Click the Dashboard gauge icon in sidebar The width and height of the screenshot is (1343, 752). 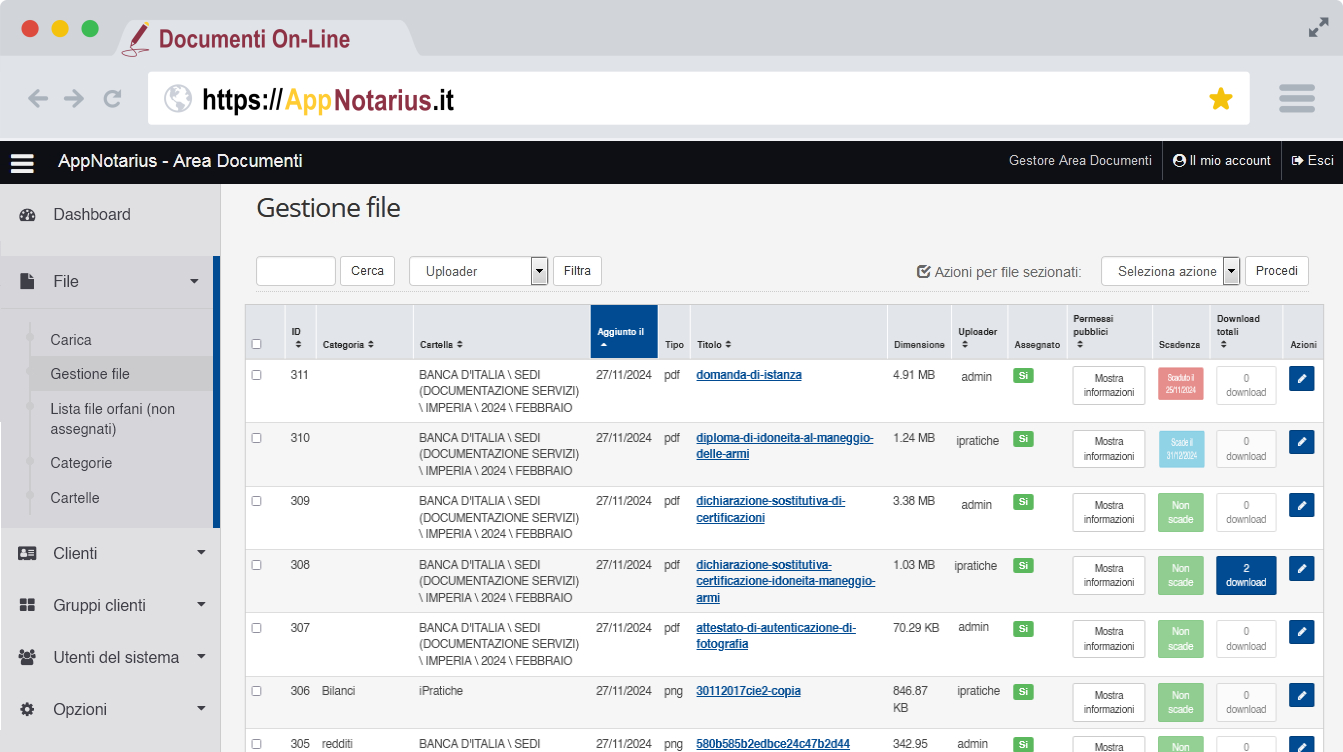tap(27, 215)
